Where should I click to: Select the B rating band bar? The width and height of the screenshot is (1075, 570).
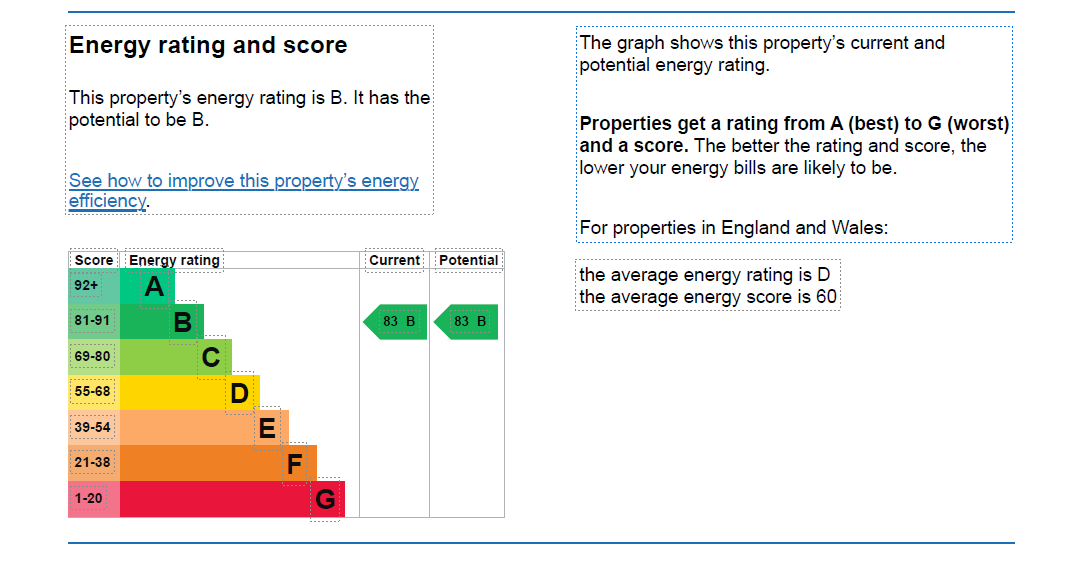(x=162, y=322)
